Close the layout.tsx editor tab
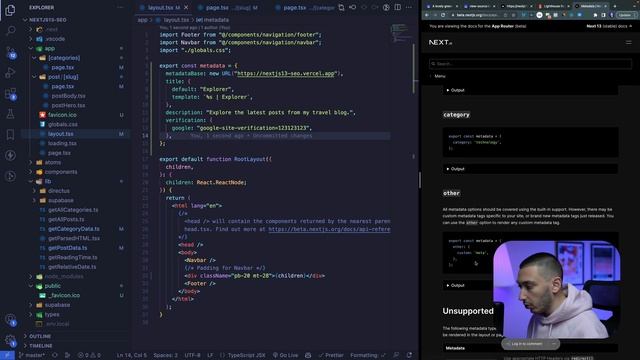 click(x=186, y=7)
